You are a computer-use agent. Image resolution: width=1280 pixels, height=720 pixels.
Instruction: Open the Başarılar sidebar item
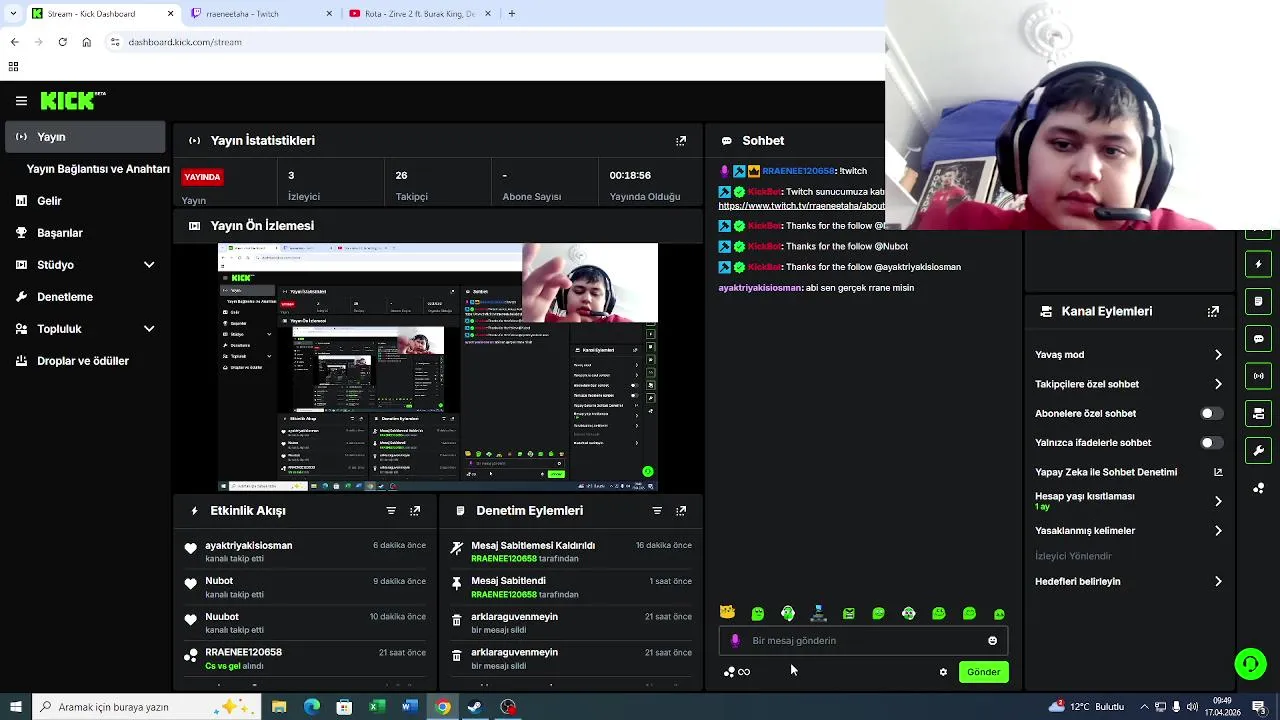[85, 233]
